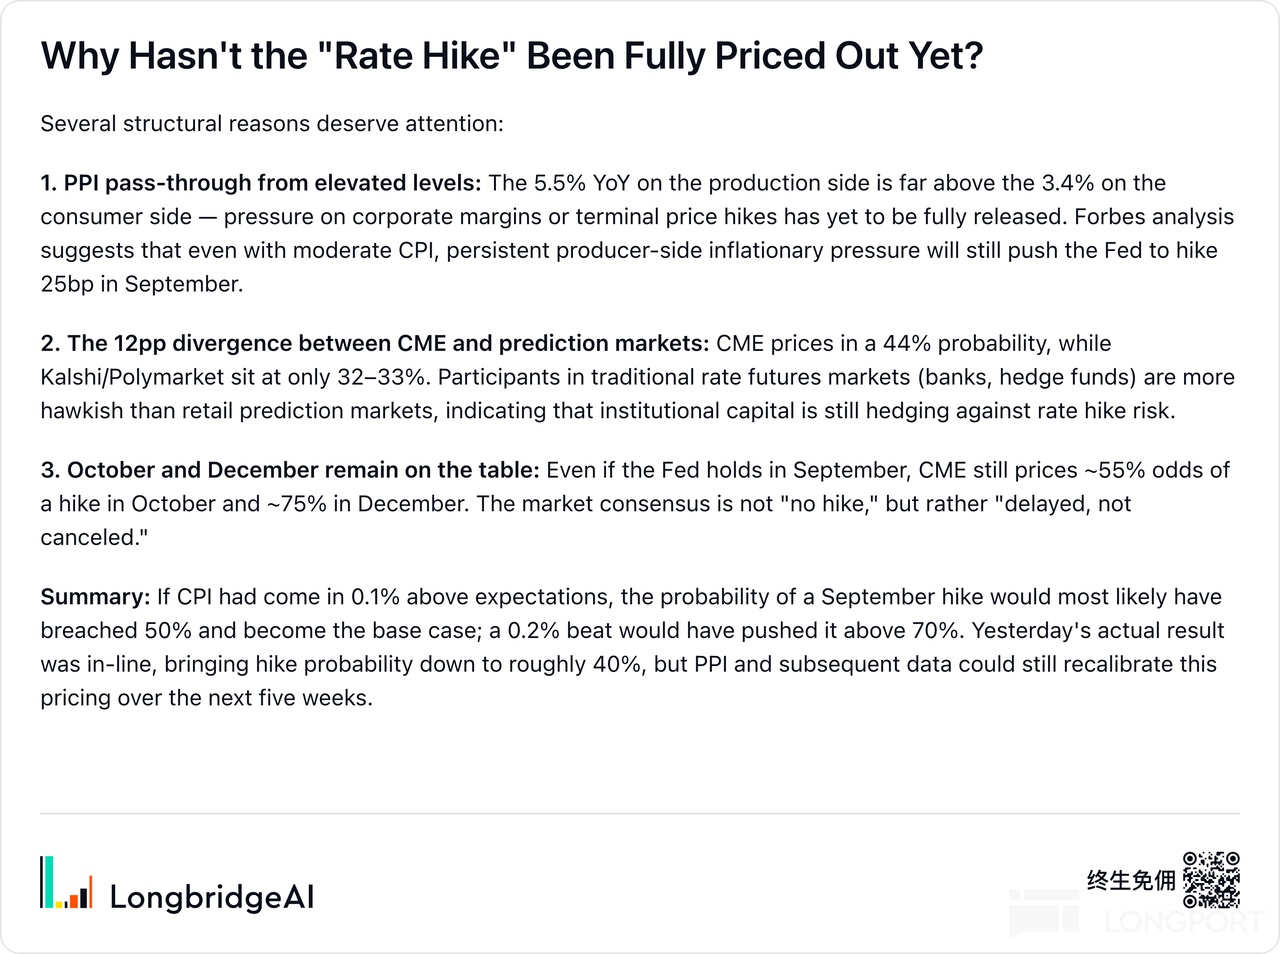The height and width of the screenshot is (954, 1280).
Task: Click the "delayed, not canceled" quote
Action: [x=585, y=520]
